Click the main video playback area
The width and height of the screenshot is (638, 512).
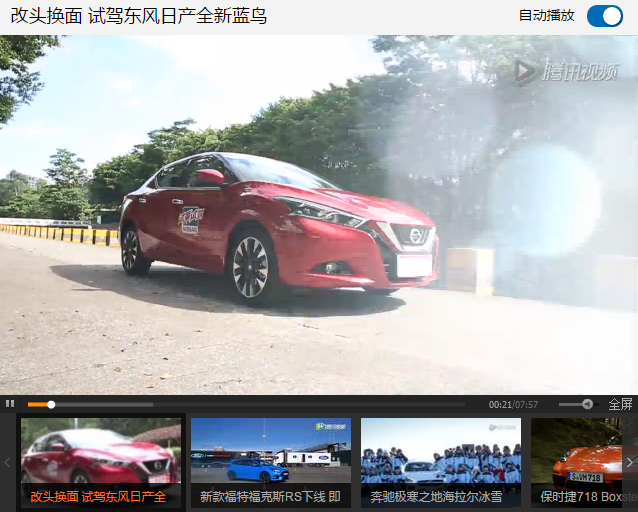319,214
